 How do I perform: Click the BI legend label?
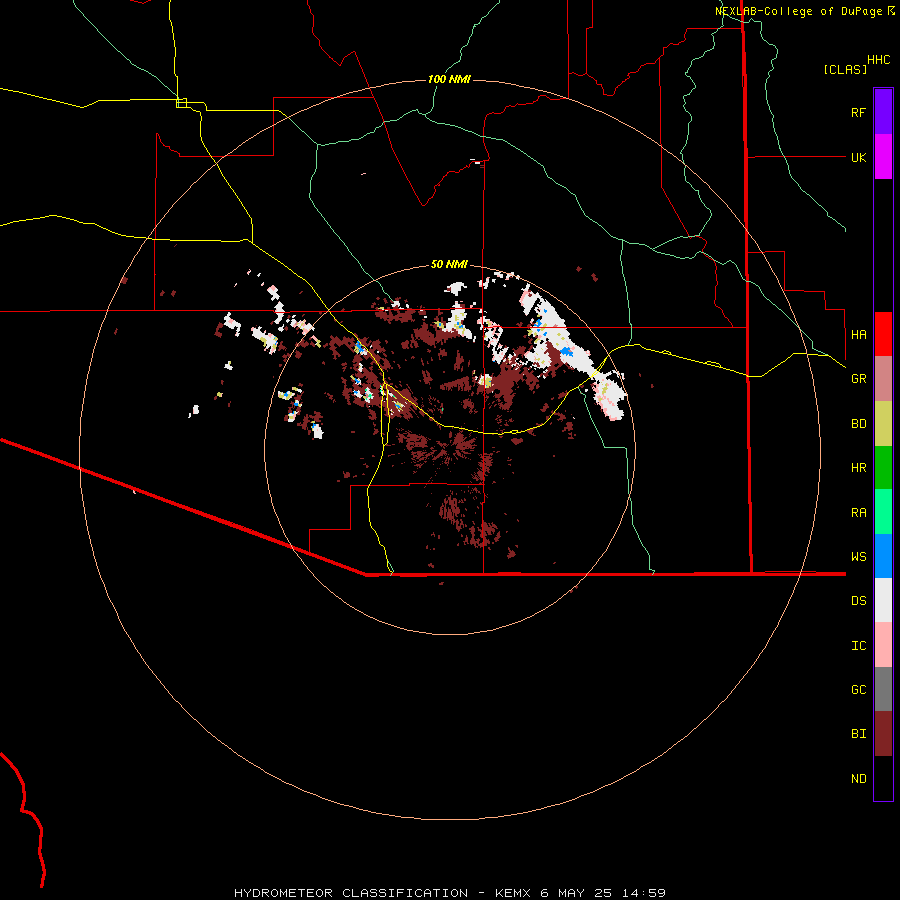858,734
